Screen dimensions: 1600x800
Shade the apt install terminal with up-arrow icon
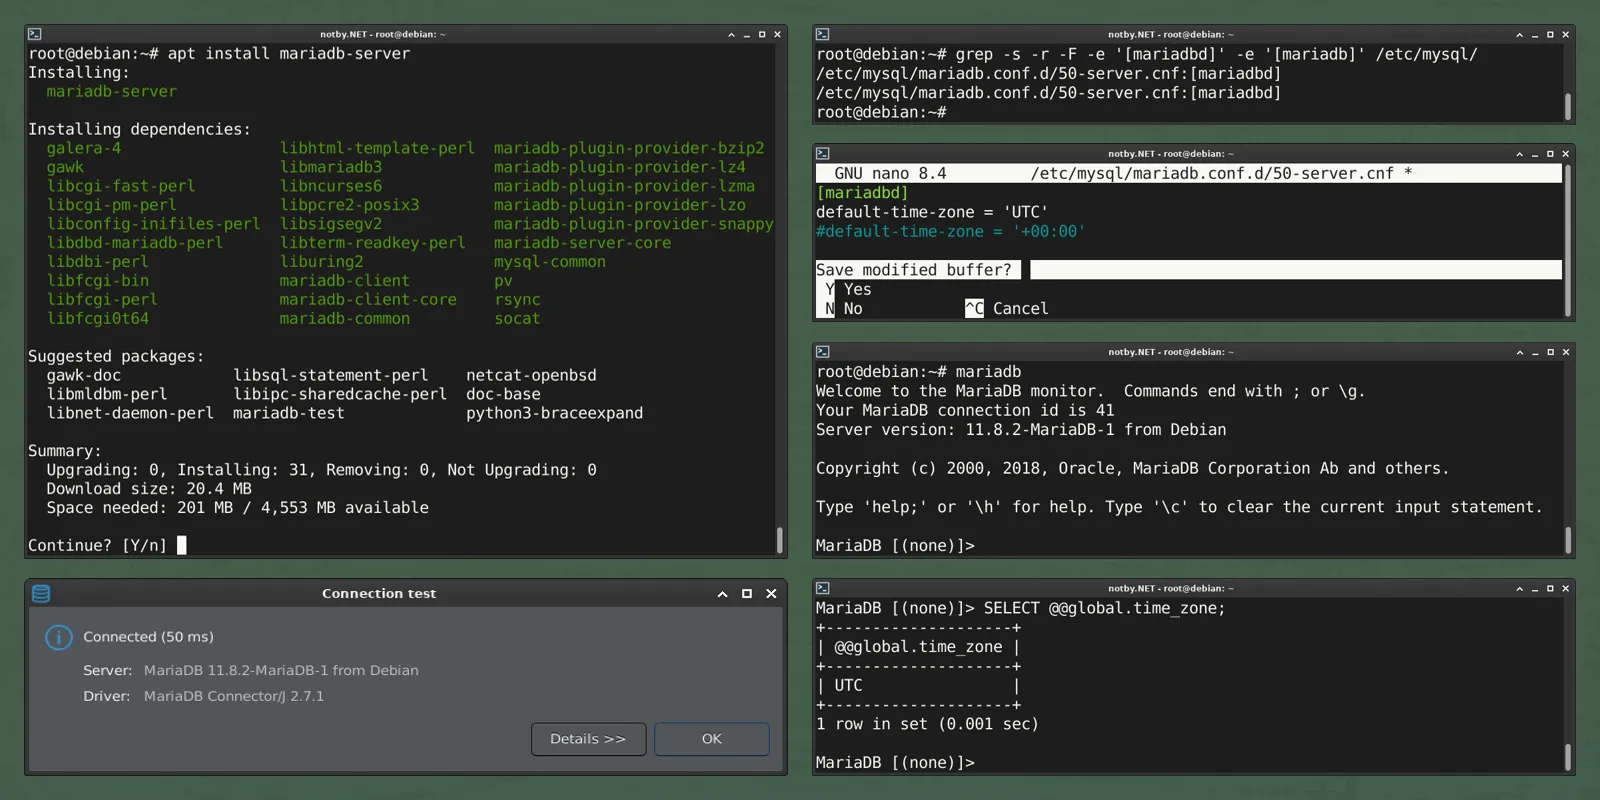point(731,34)
